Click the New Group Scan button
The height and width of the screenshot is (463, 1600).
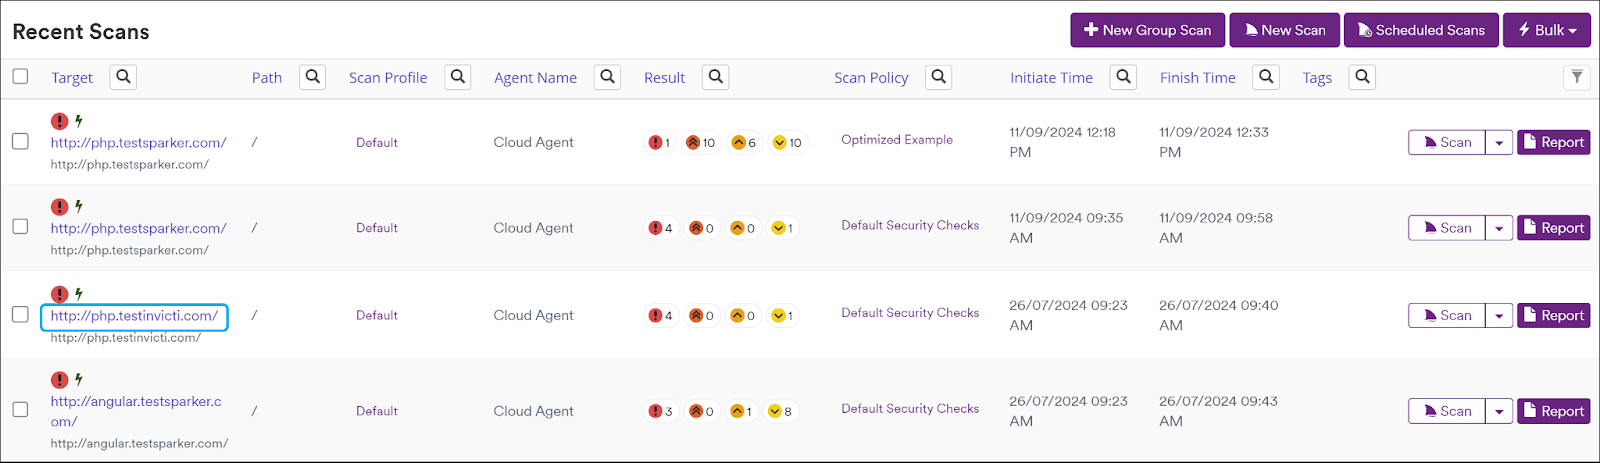[x=1147, y=30]
